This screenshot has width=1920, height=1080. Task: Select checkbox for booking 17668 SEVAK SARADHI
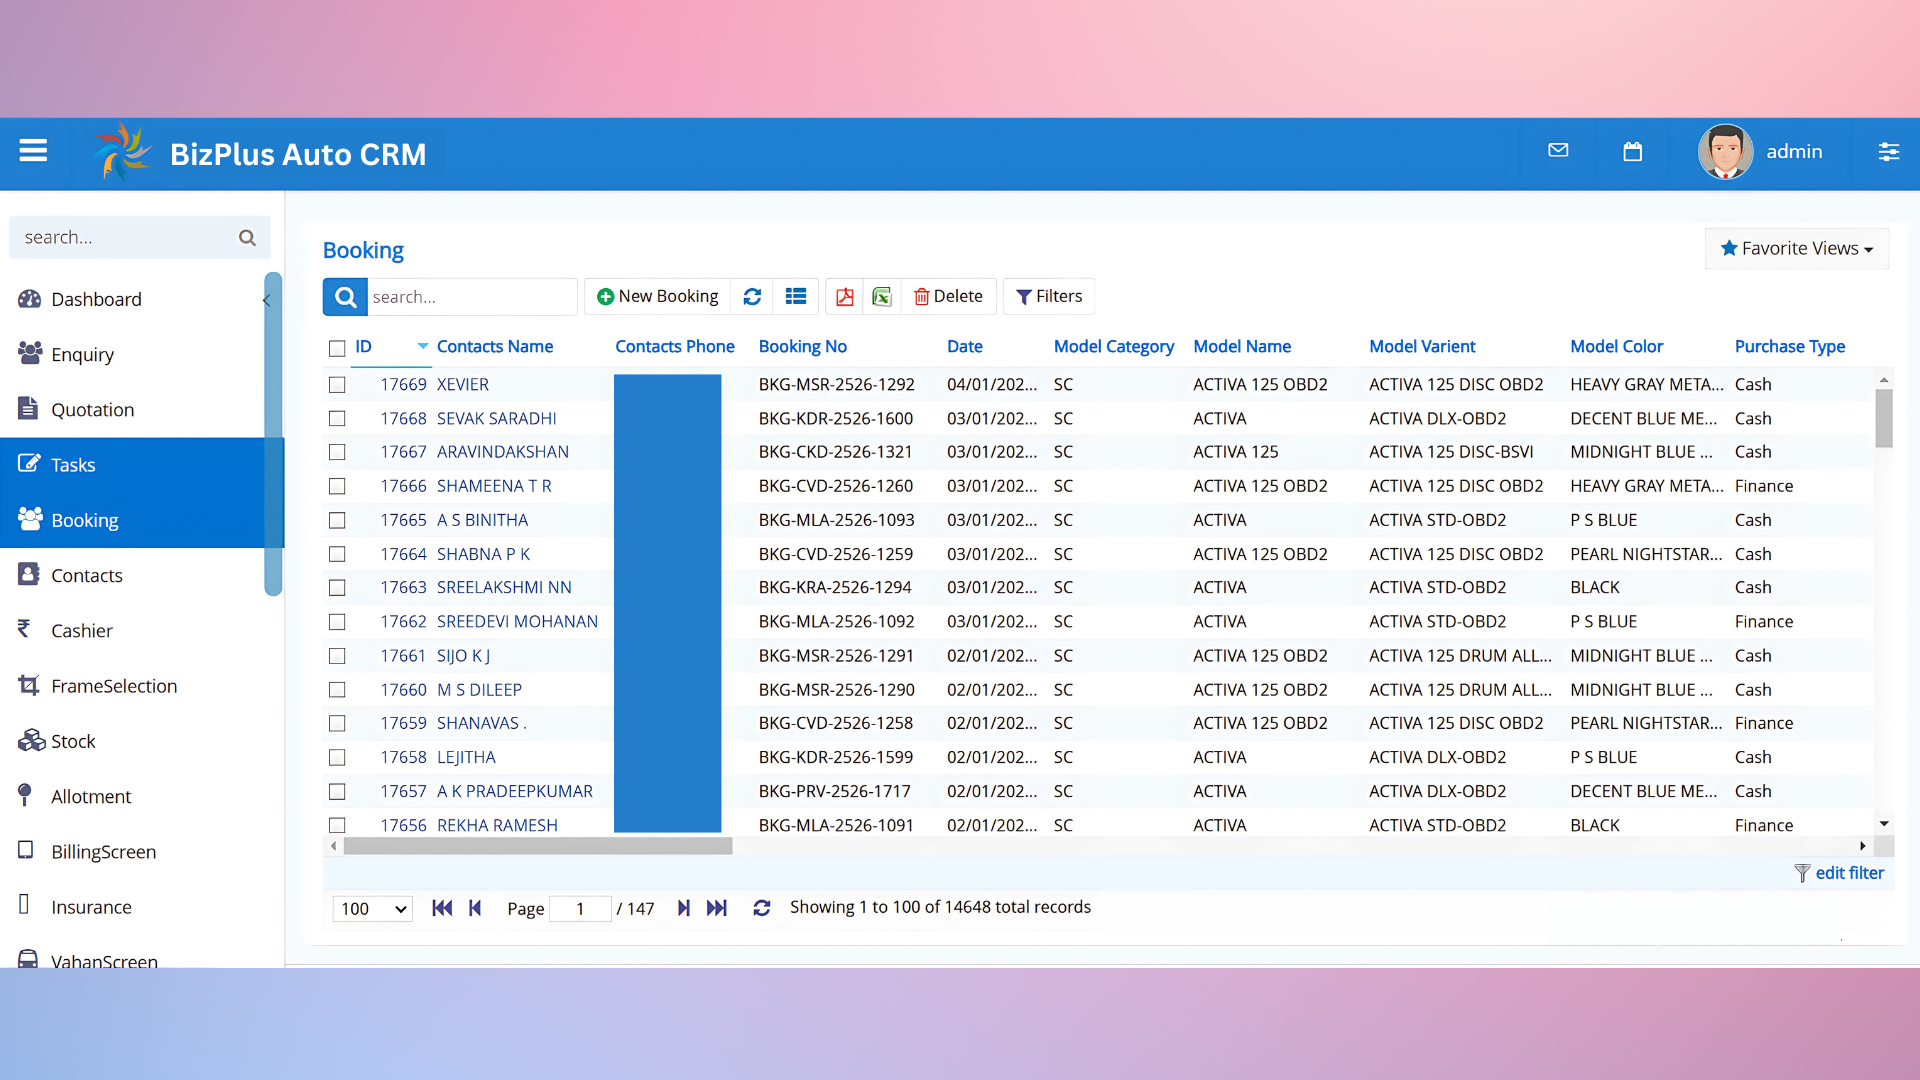337,419
